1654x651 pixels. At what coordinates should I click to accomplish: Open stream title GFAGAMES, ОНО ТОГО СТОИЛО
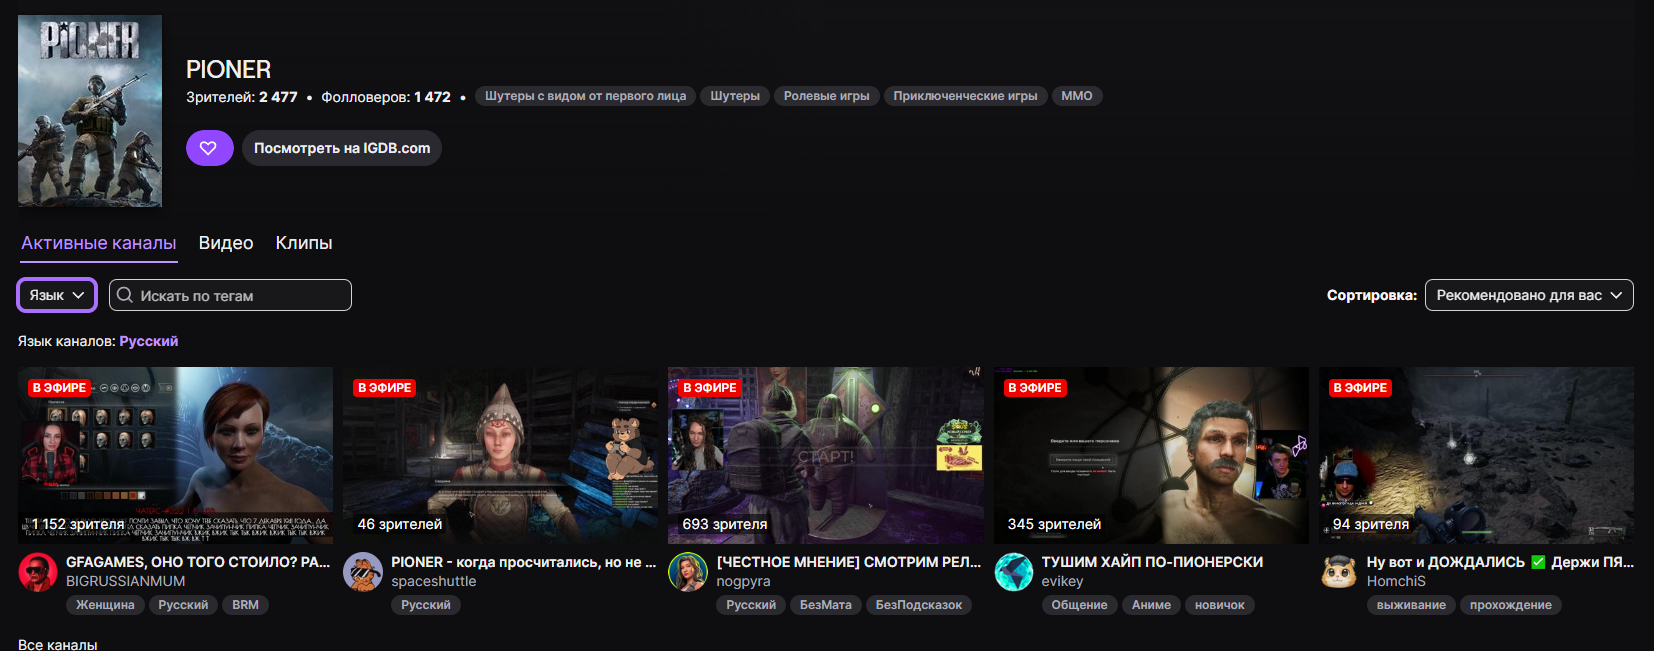tap(198, 562)
